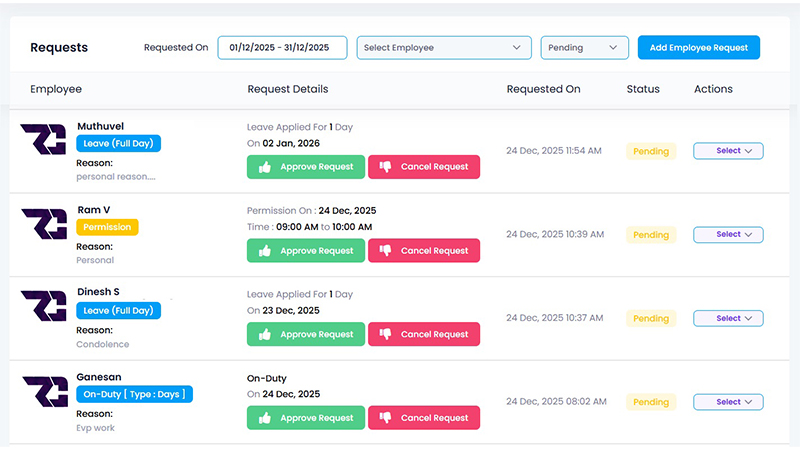Click the Add Employee Request button

(699, 47)
